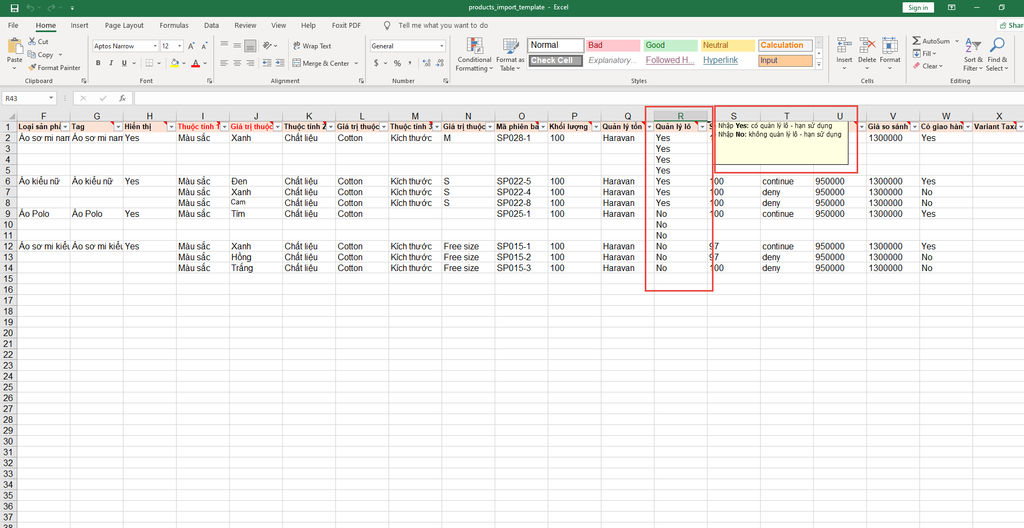The height and width of the screenshot is (528, 1024).
Task: Toggle Bold formatting
Action: [x=98, y=63]
